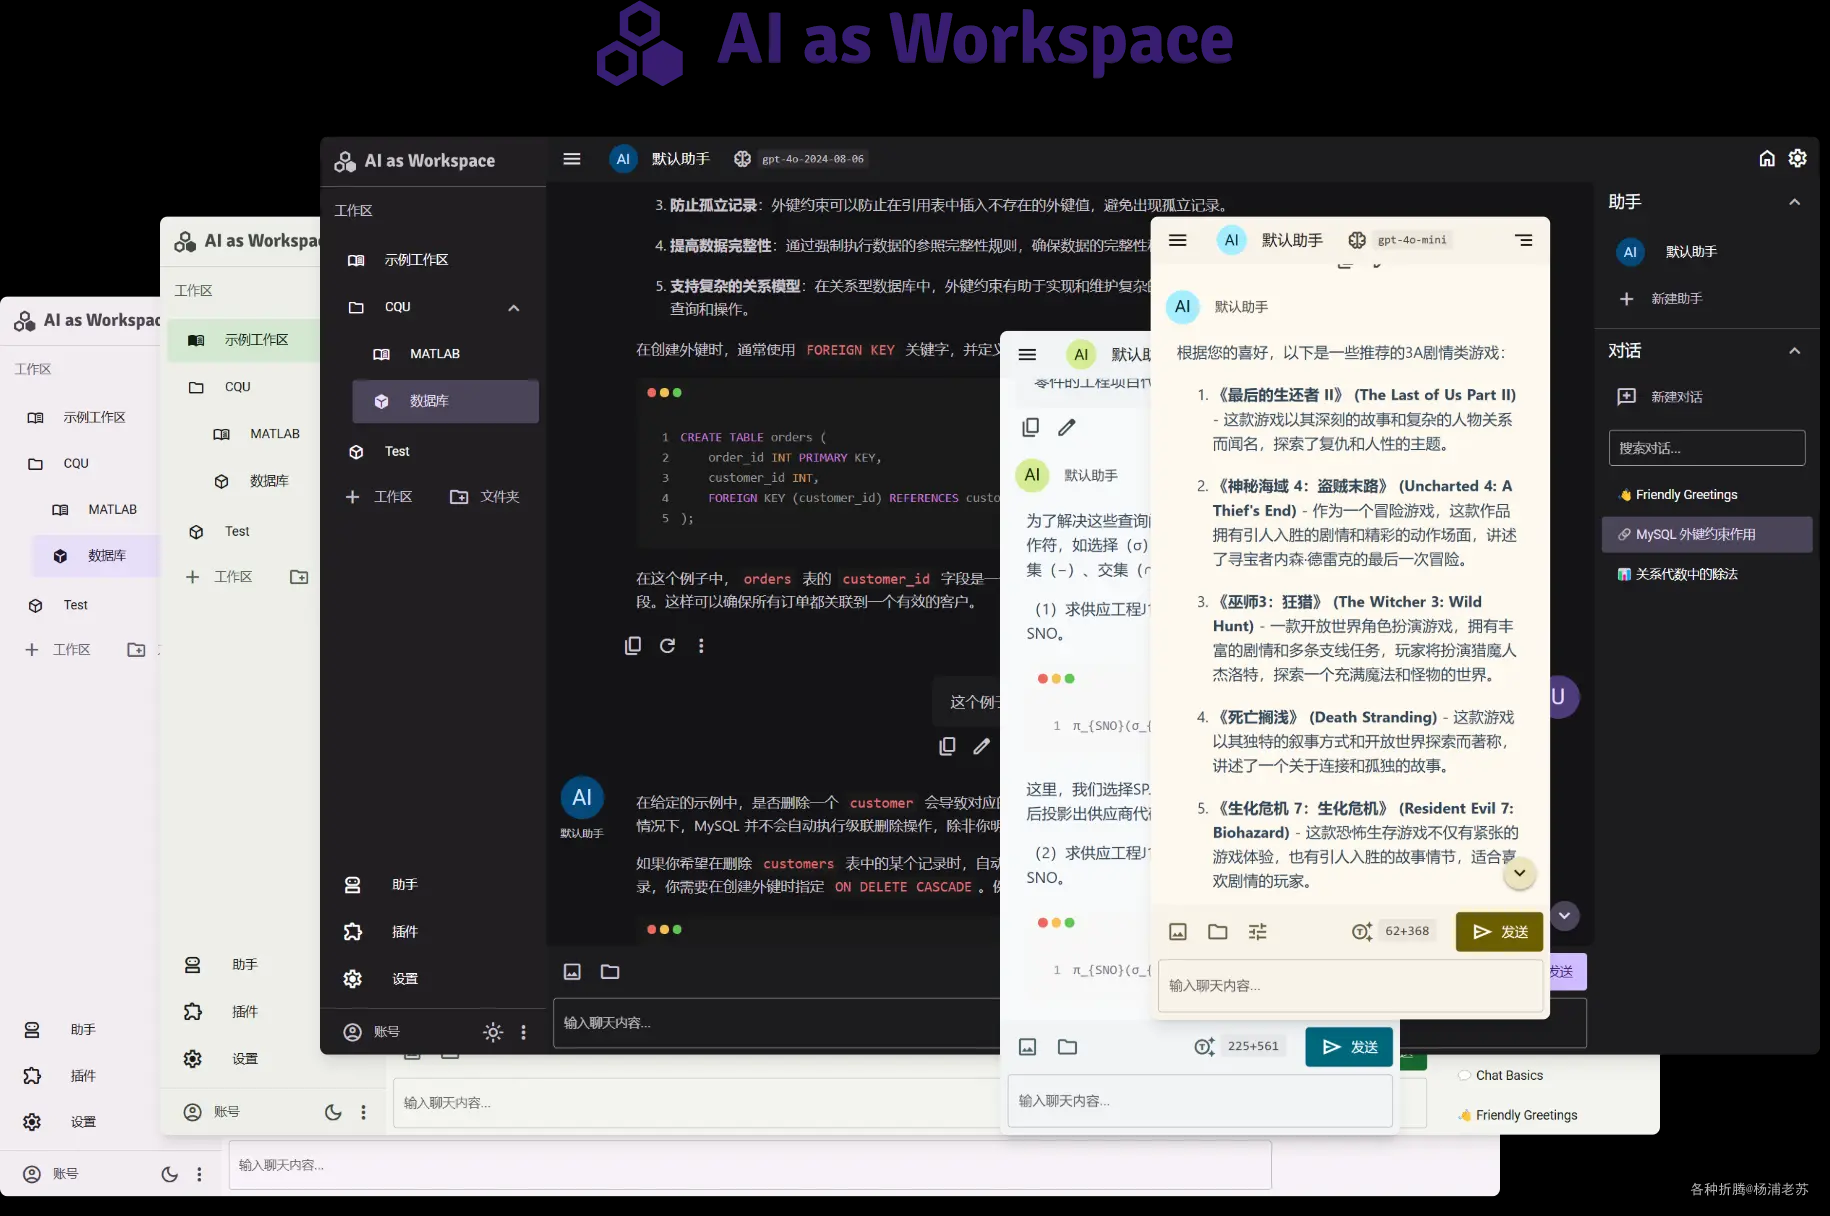Open Friendly Greetings conversation in dark window
Image resolution: width=1830 pixels, height=1216 pixels.
point(1707,495)
